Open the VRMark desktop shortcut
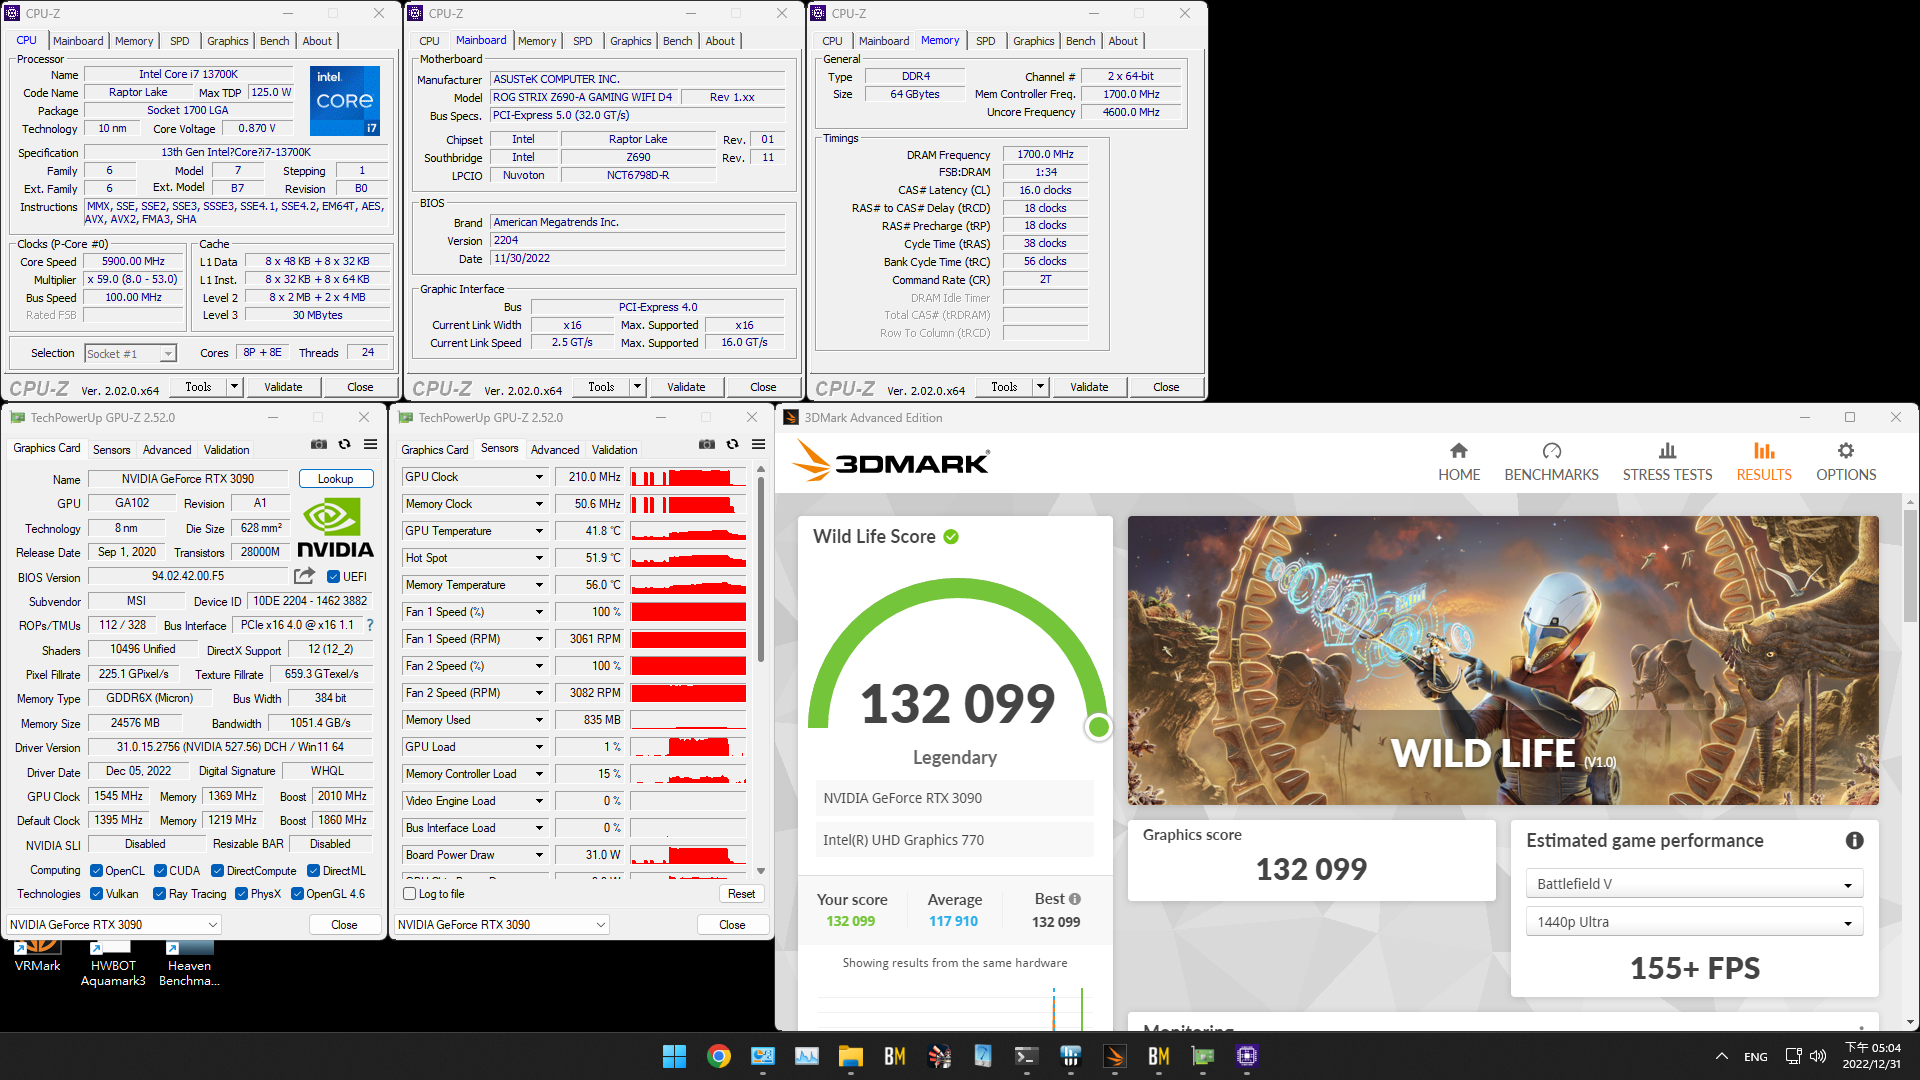The width and height of the screenshot is (1920, 1080). [38, 957]
